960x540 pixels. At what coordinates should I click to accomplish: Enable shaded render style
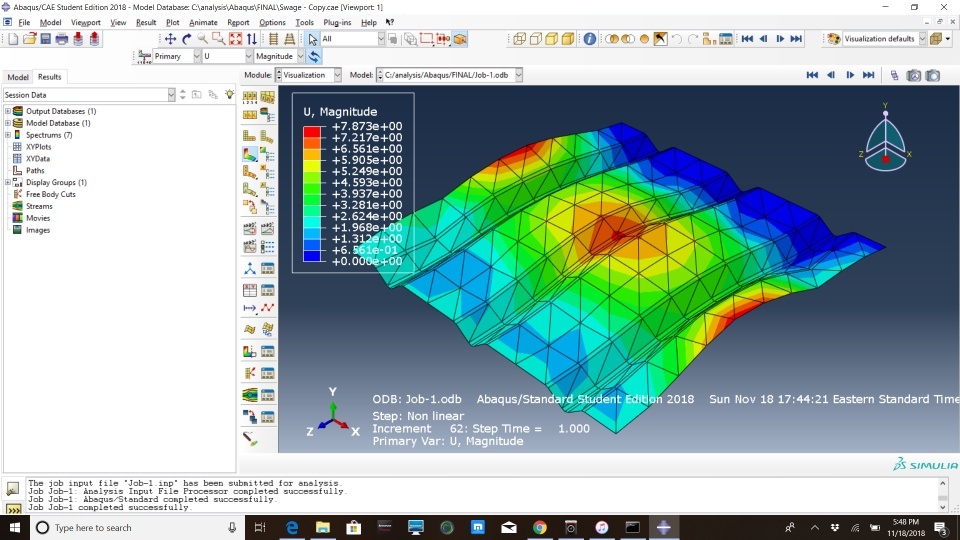(568, 39)
